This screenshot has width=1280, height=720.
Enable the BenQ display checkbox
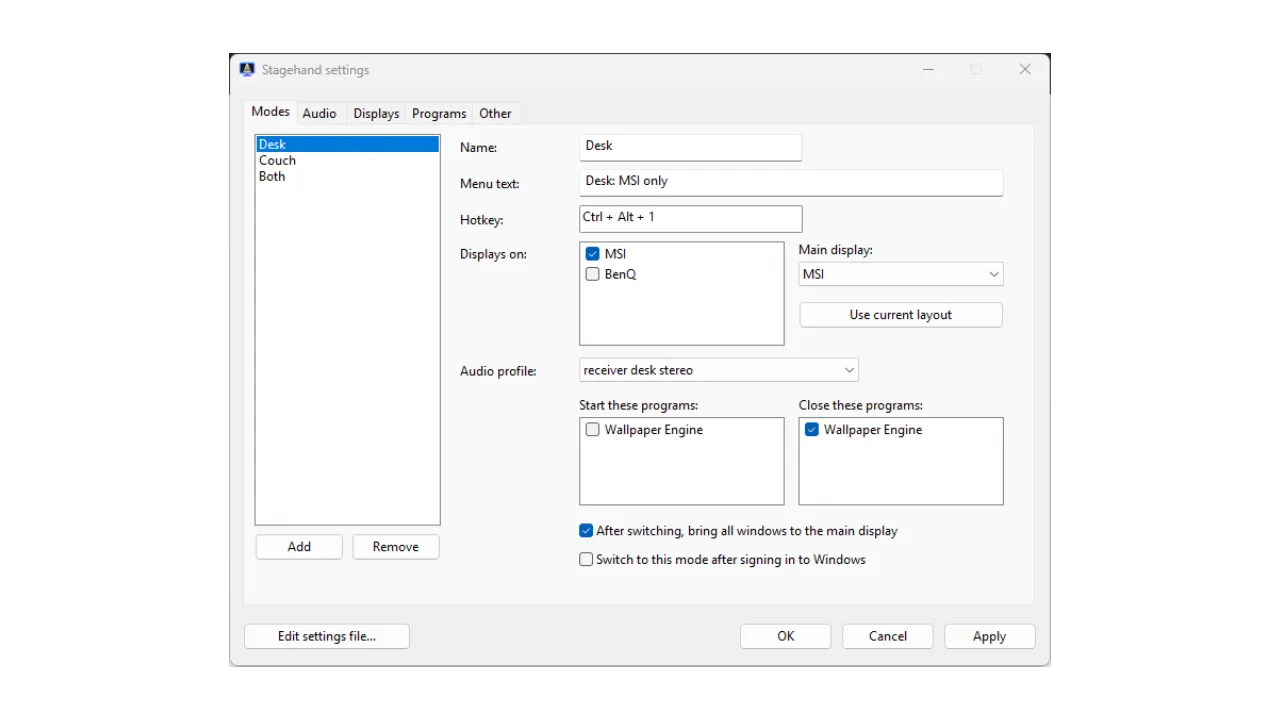pos(592,274)
